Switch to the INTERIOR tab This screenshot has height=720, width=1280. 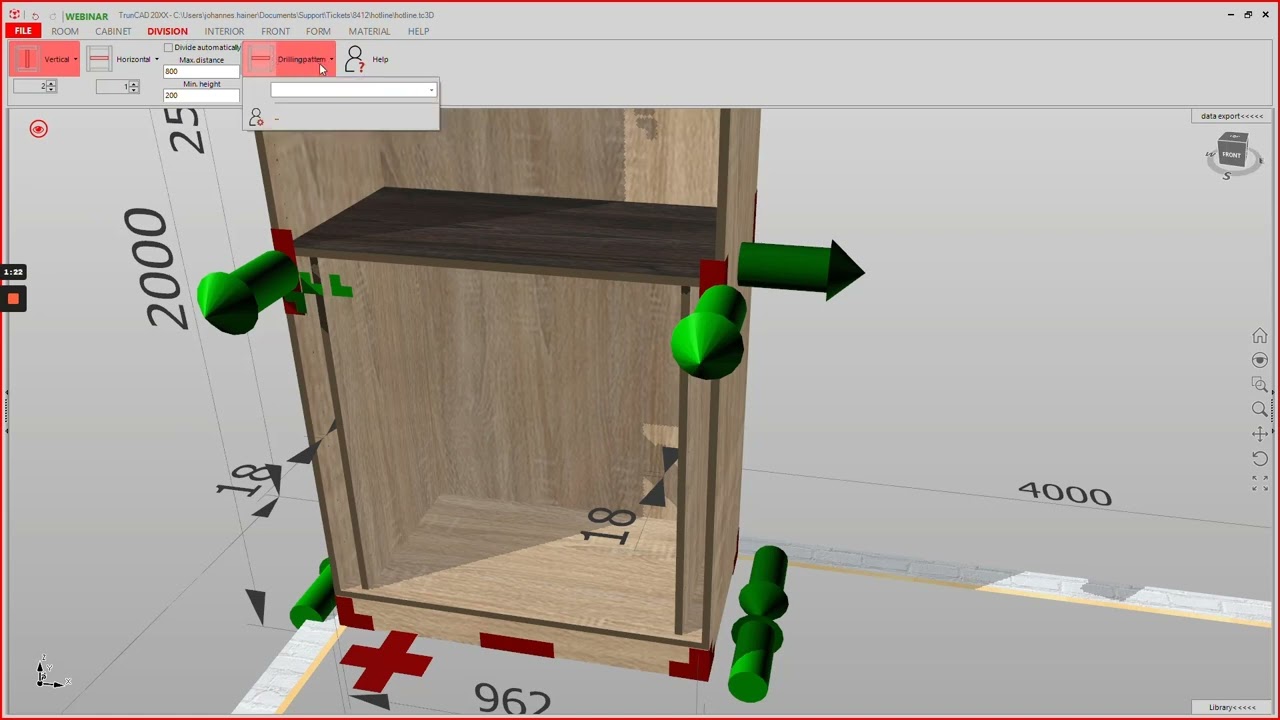(224, 32)
